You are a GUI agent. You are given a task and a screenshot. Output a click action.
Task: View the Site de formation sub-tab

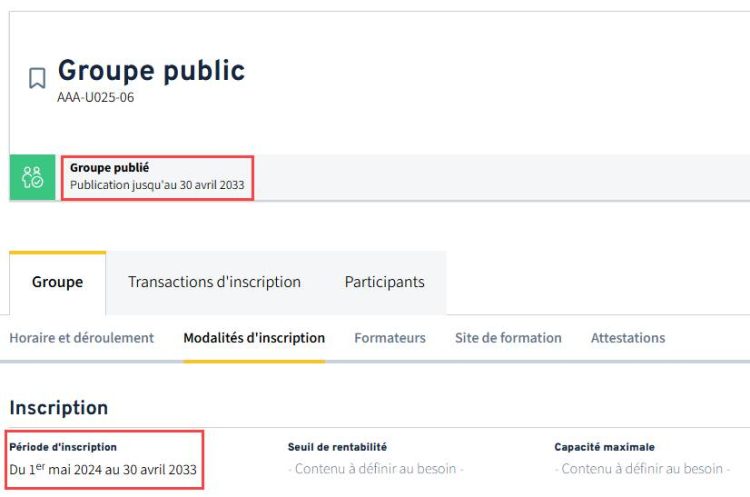(x=508, y=338)
